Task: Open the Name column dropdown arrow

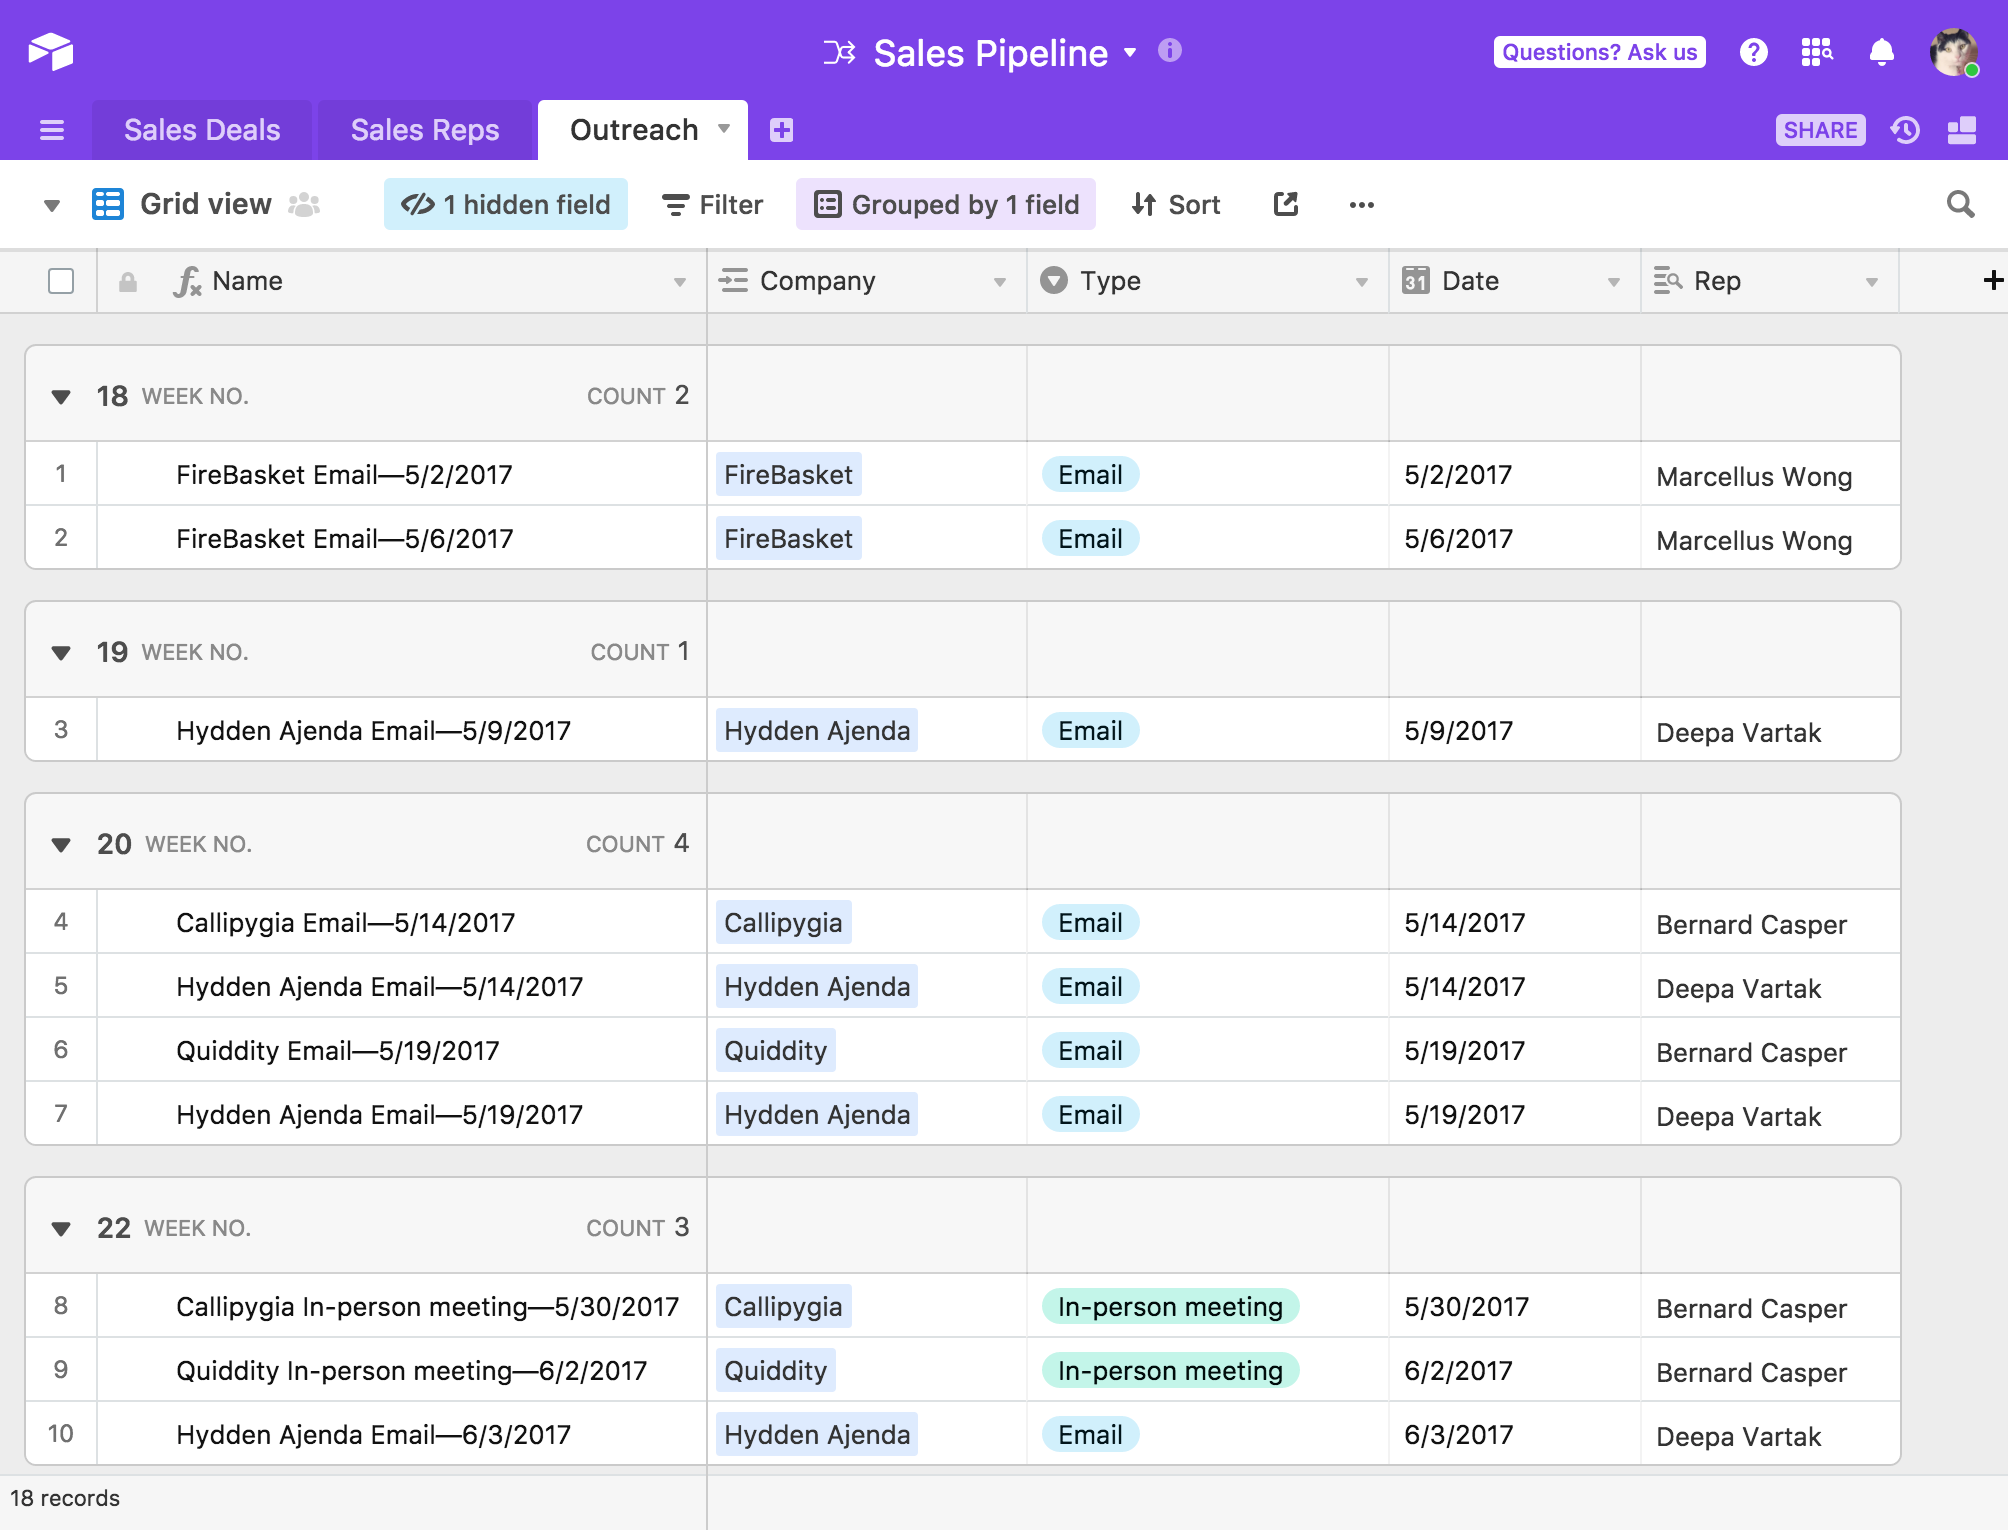Action: 680,283
